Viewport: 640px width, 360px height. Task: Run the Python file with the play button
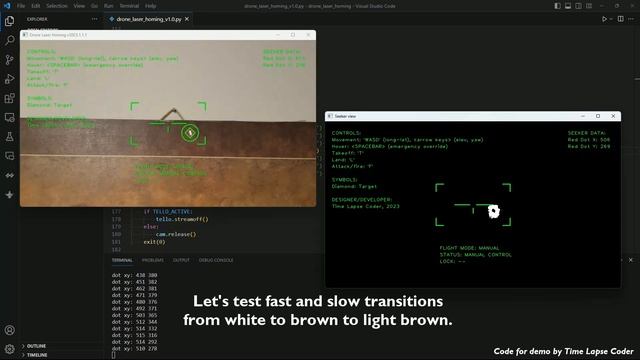click(604, 19)
